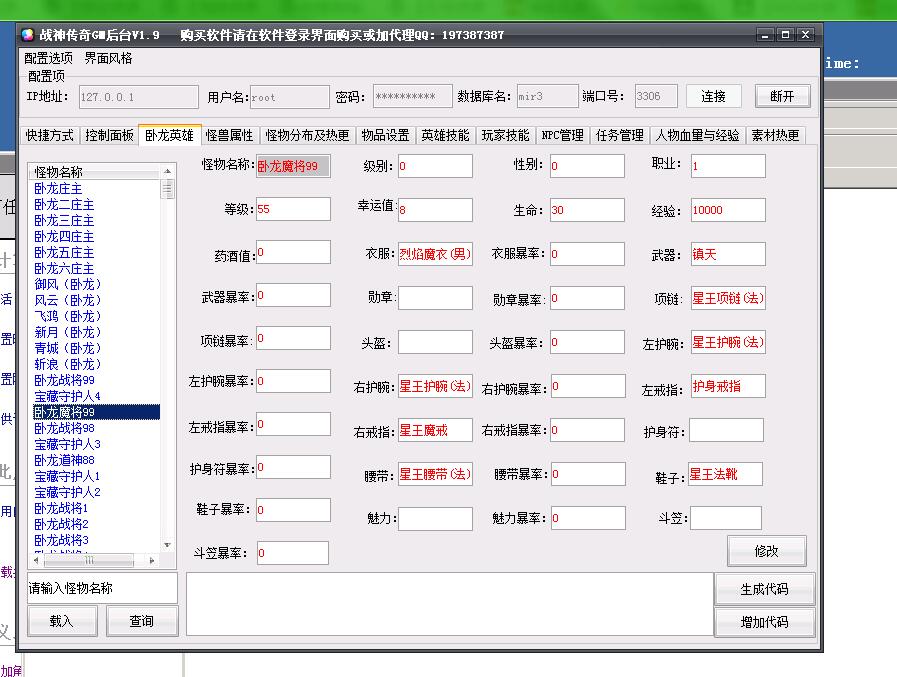The image size is (897, 677).
Task: Open the 配置选项 menu
Action: coord(48,58)
